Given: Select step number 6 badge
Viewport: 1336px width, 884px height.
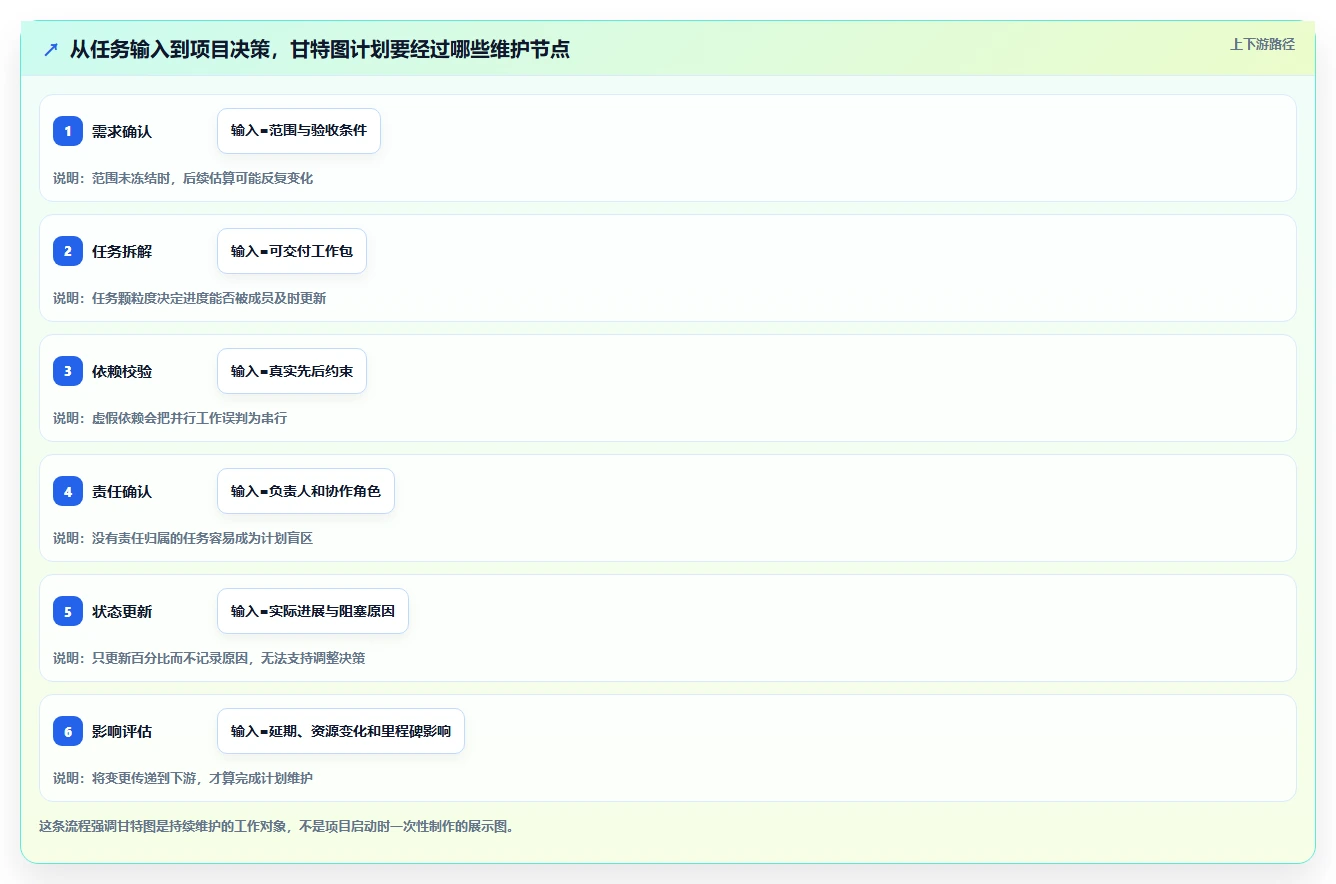Looking at the screenshot, I should tap(68, 731).
